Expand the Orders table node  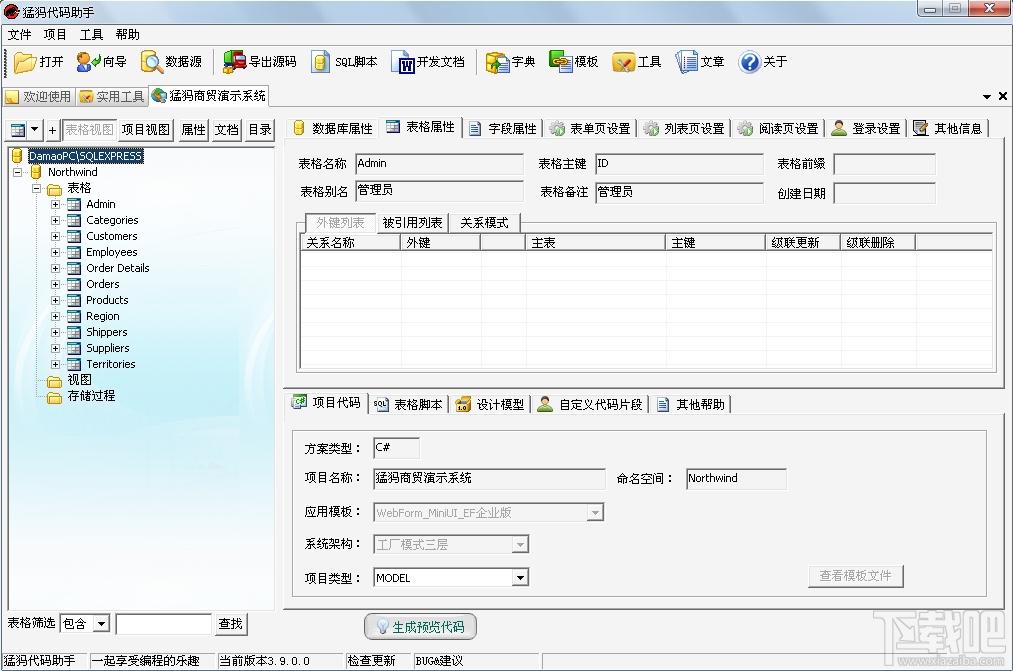pyautogui.click(x=56, y=284)
